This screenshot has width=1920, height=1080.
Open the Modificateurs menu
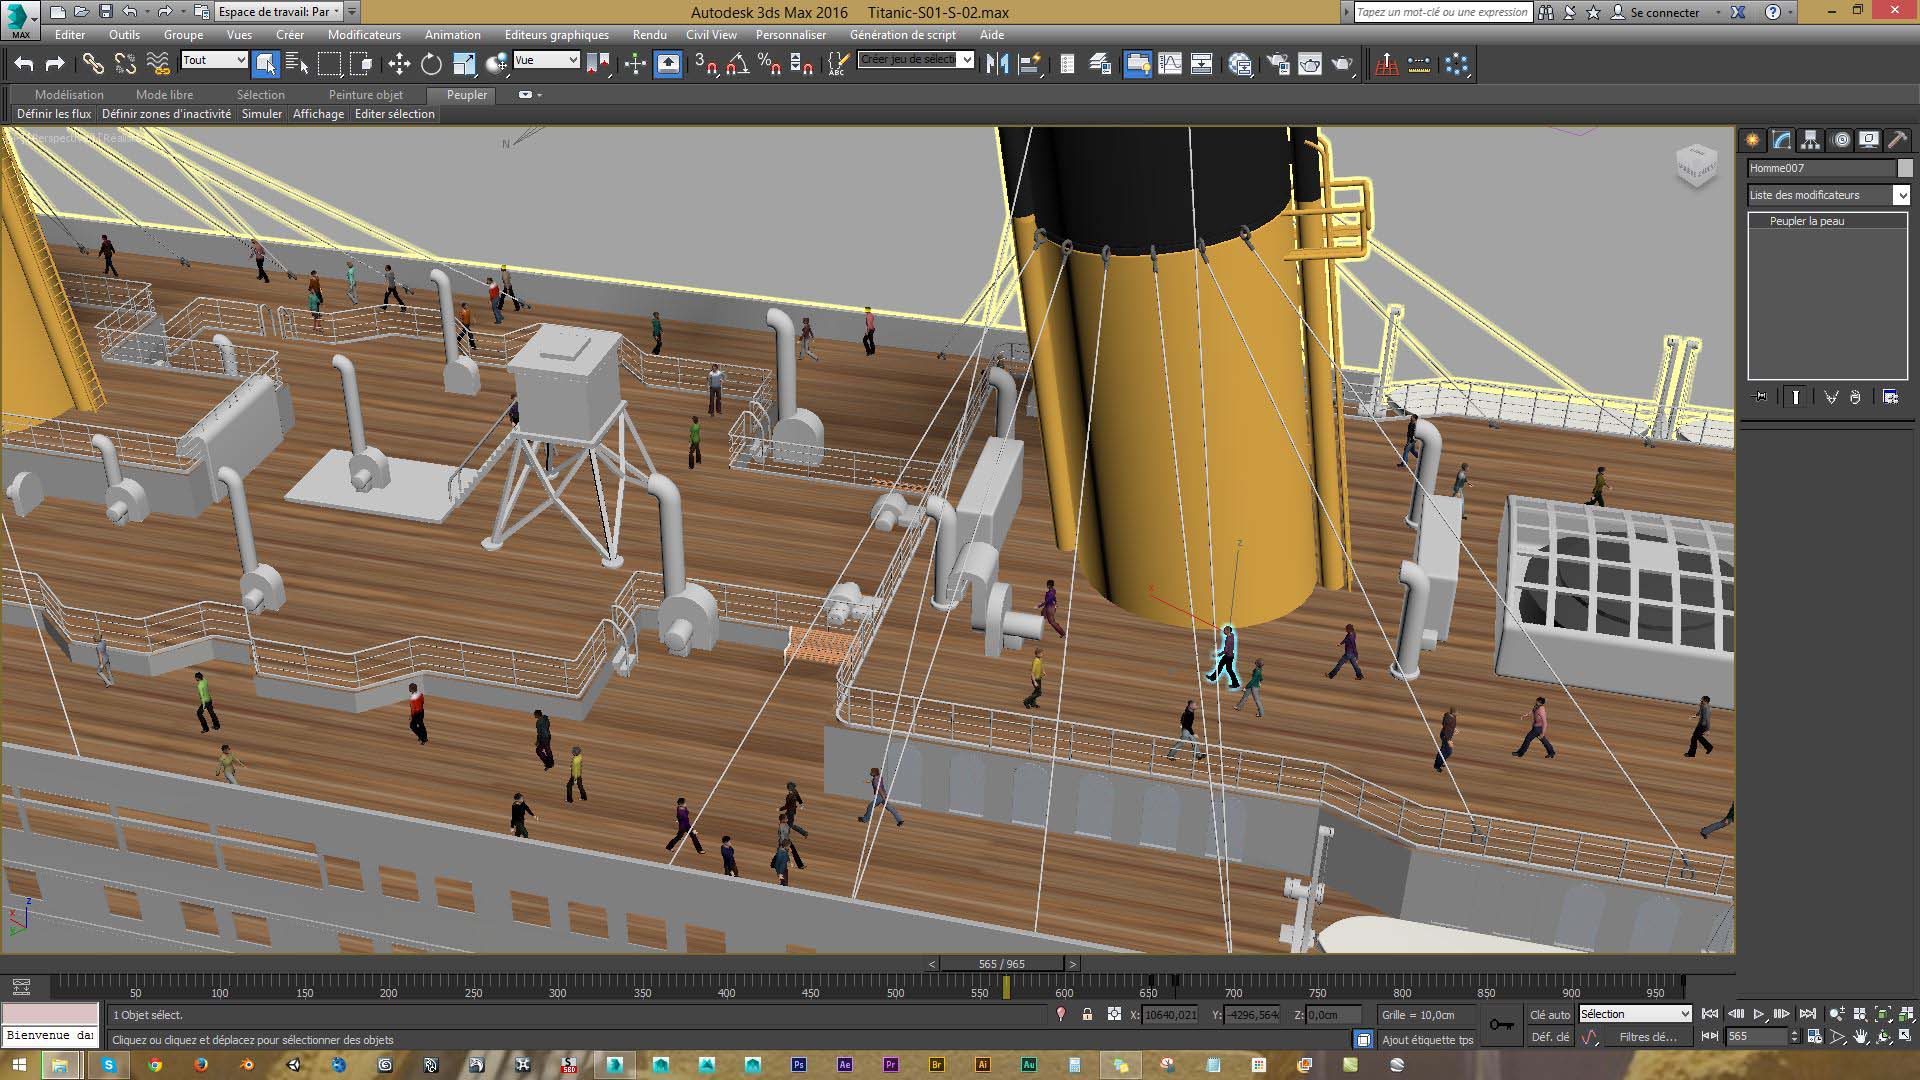(x=364, y=34)
